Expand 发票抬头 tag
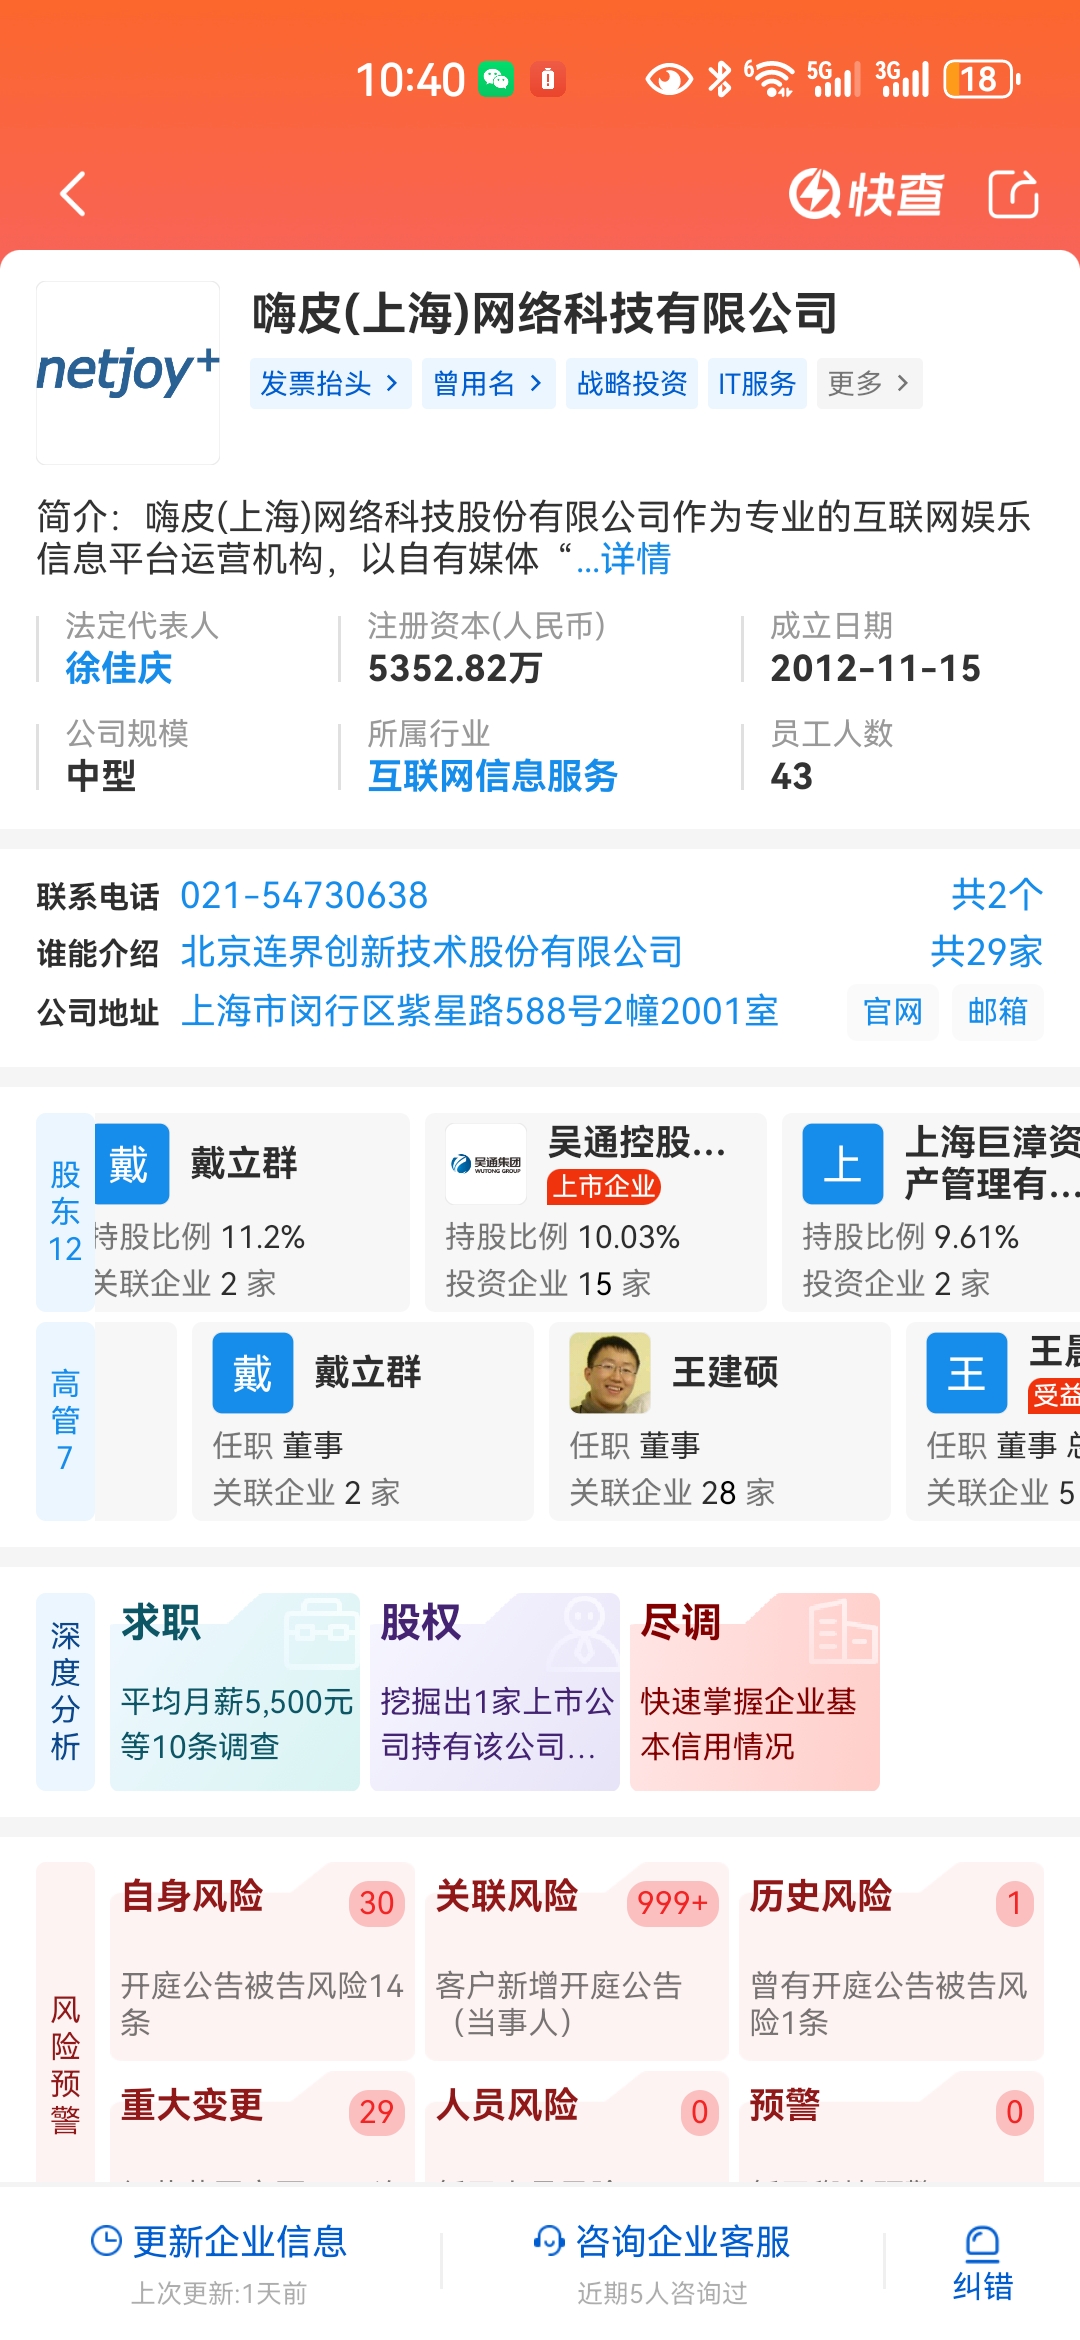The width and height of the screenshot is (1080, 2340). coord(330,384)
